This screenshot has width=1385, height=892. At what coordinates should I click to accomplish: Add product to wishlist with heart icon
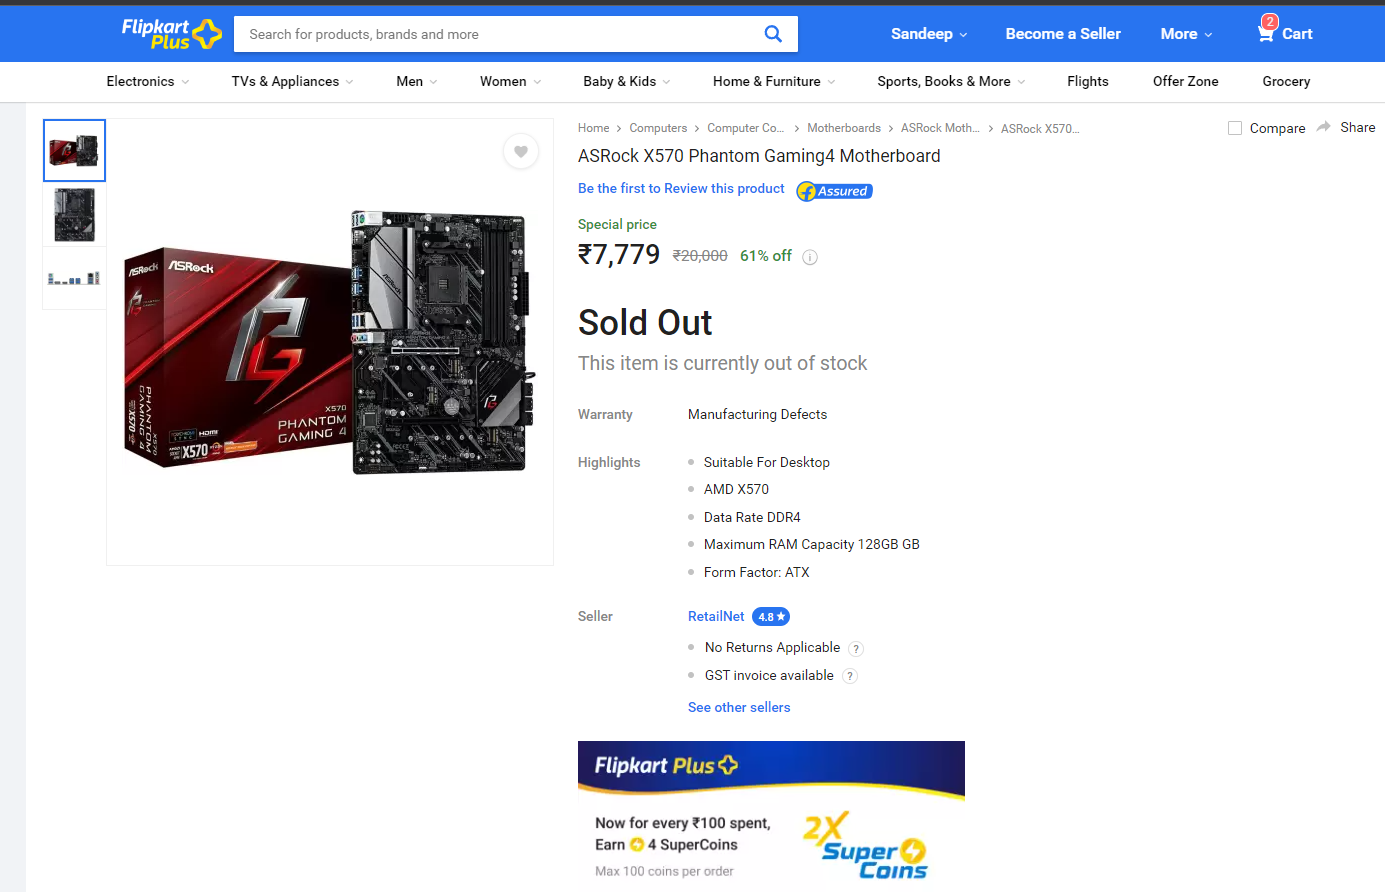521,152
